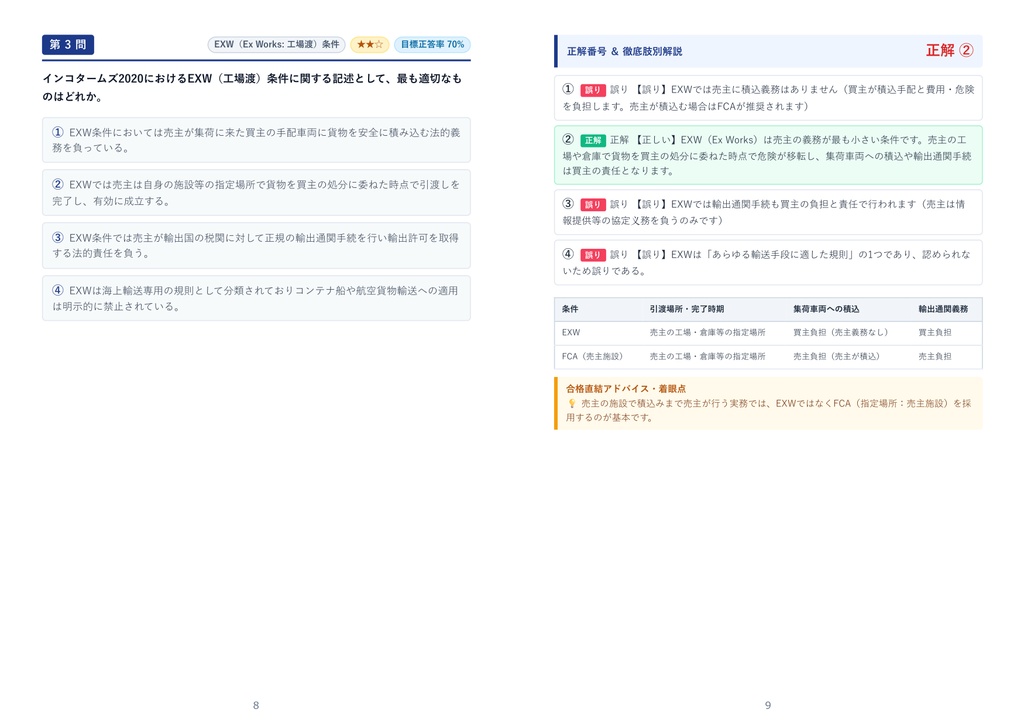This screenshot has width=1024, height=727.
Task: Choose answer option ① about loading duty
Action: pyautogui.click(x=256, y=140)
